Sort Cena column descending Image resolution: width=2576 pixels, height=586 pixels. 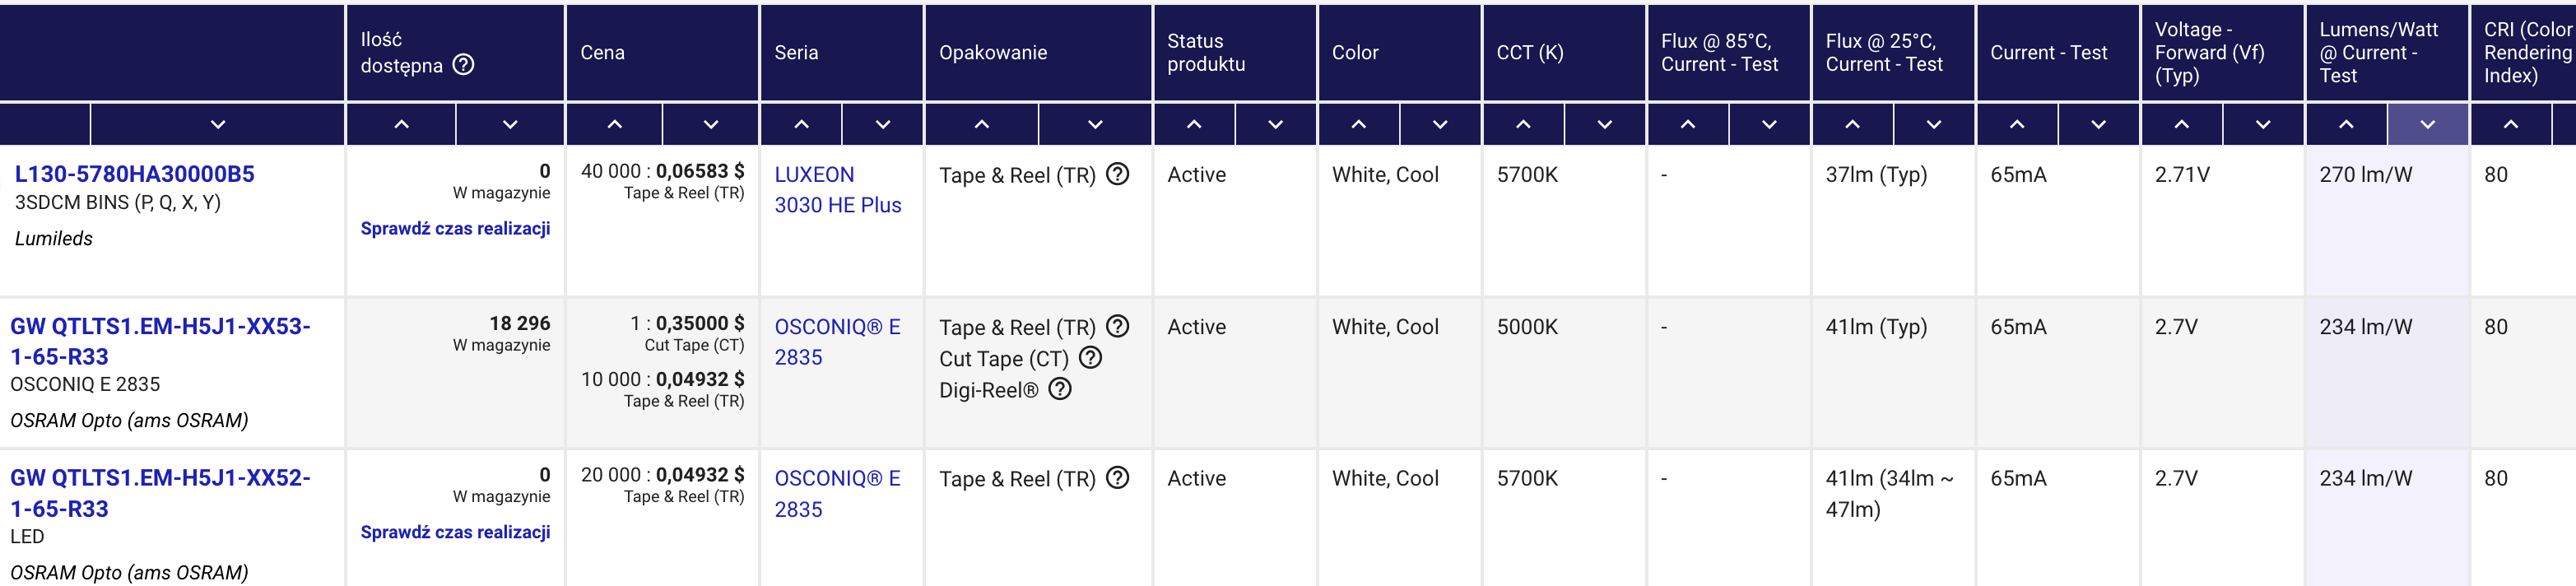point(710,125)
